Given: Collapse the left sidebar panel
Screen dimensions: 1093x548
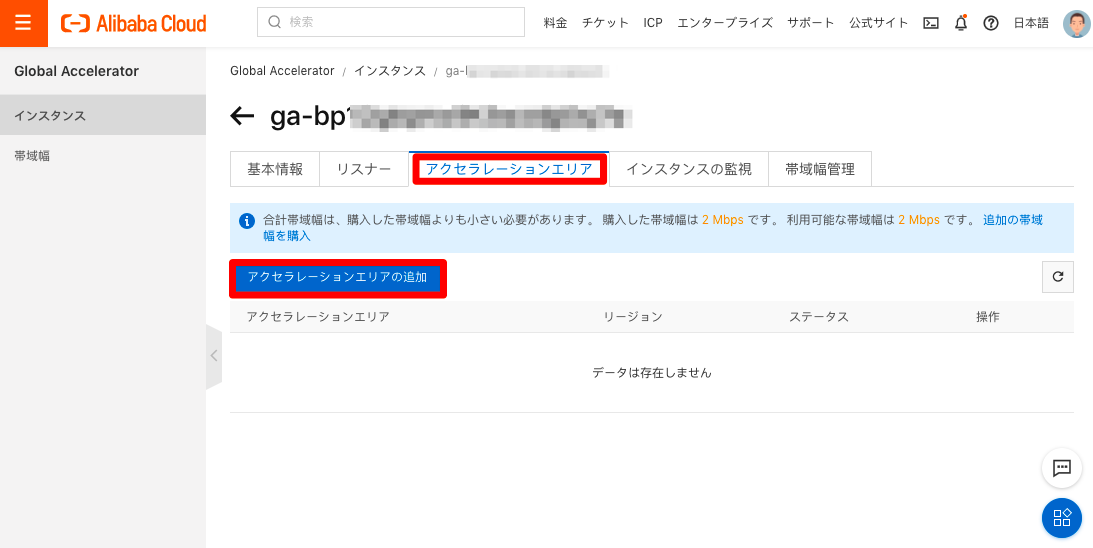Looking at the screenshot, I should [x=214, y=356].
